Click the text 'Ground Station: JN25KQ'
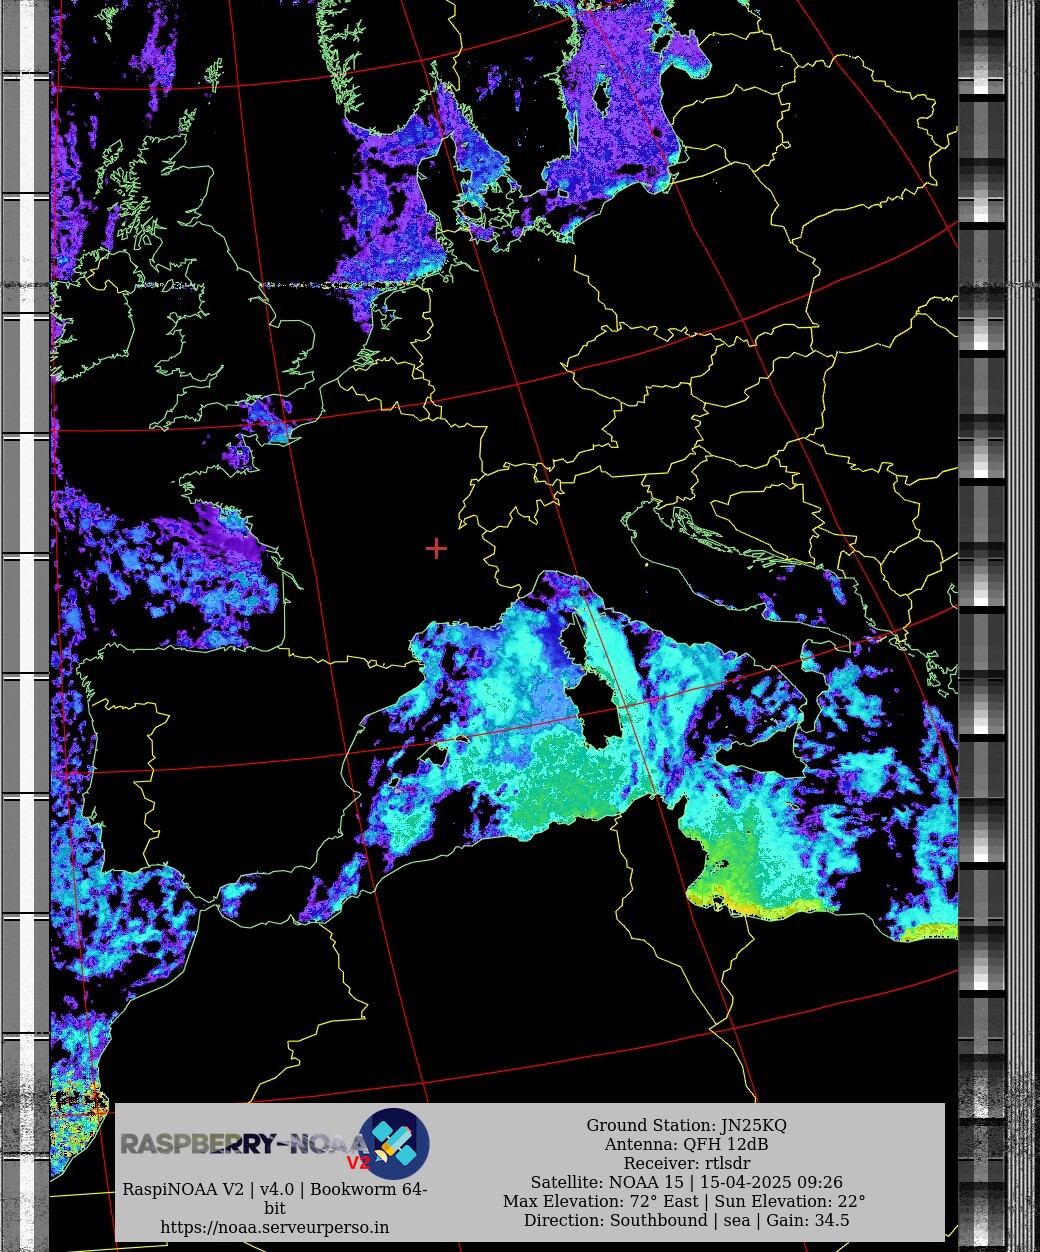The image size is (1040, 1252). tap(686, 1125)
